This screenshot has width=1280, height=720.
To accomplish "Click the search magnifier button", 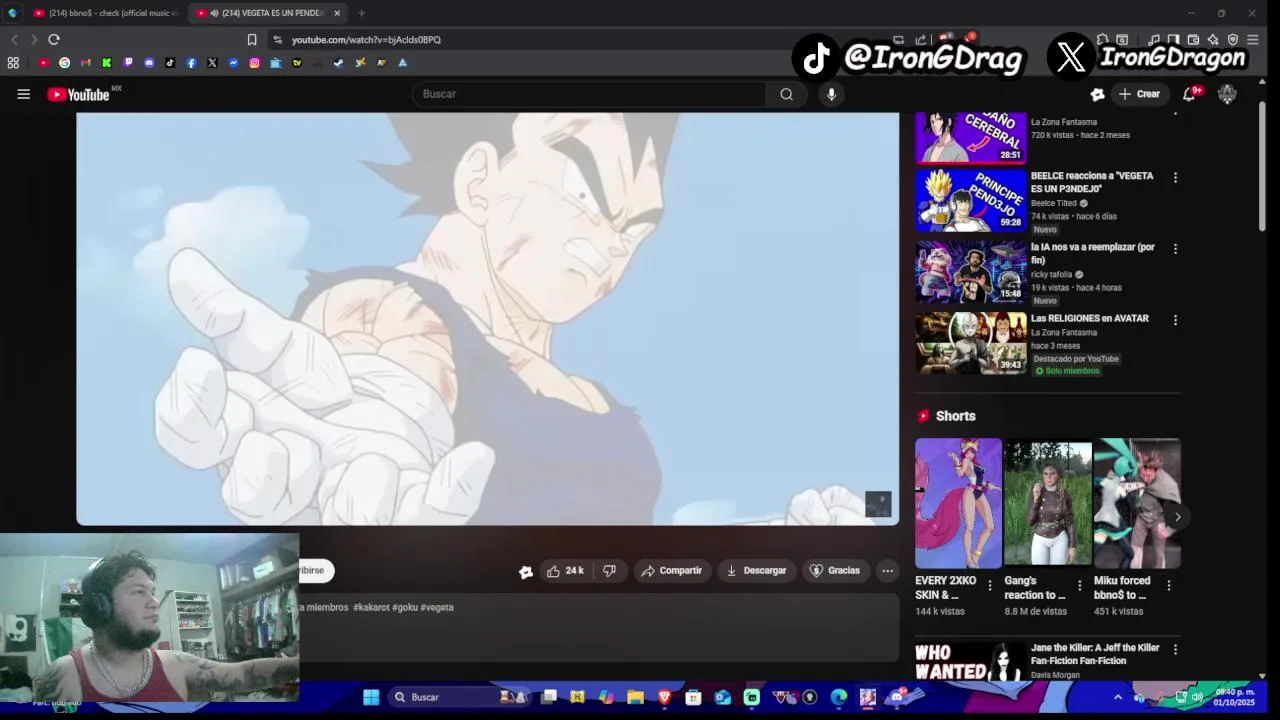I will click(786, 94).
